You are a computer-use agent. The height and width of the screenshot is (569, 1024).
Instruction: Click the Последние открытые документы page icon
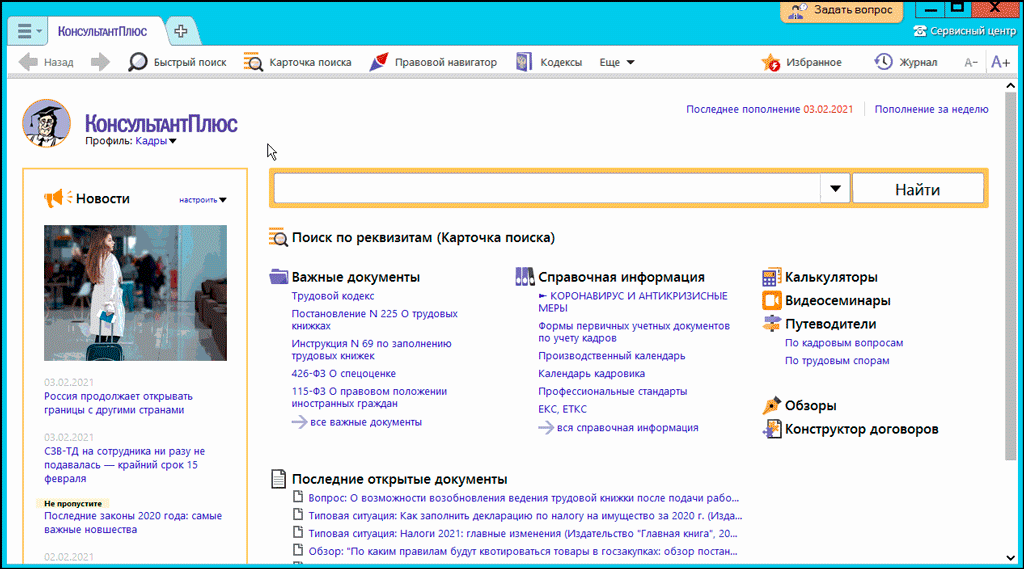[278, 479]
